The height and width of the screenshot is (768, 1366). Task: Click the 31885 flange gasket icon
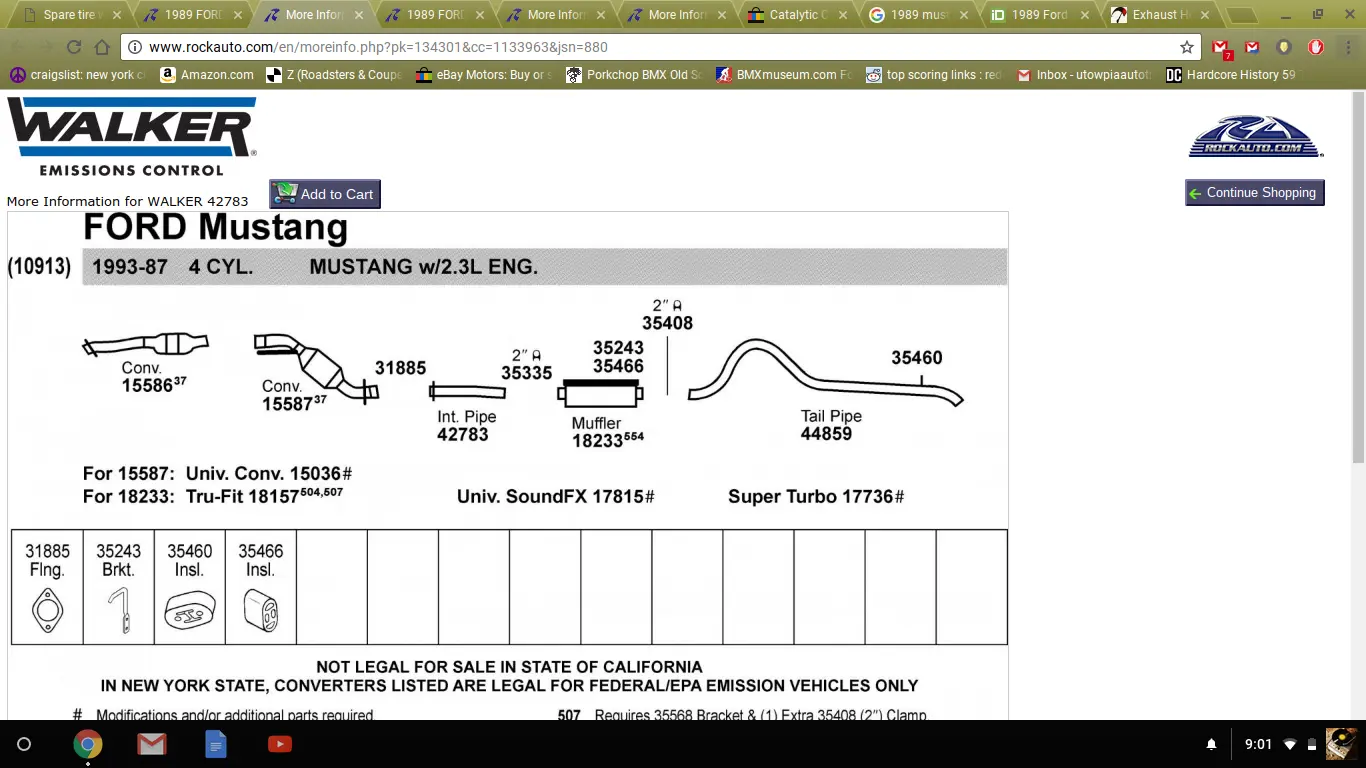[x=46, y=610]
